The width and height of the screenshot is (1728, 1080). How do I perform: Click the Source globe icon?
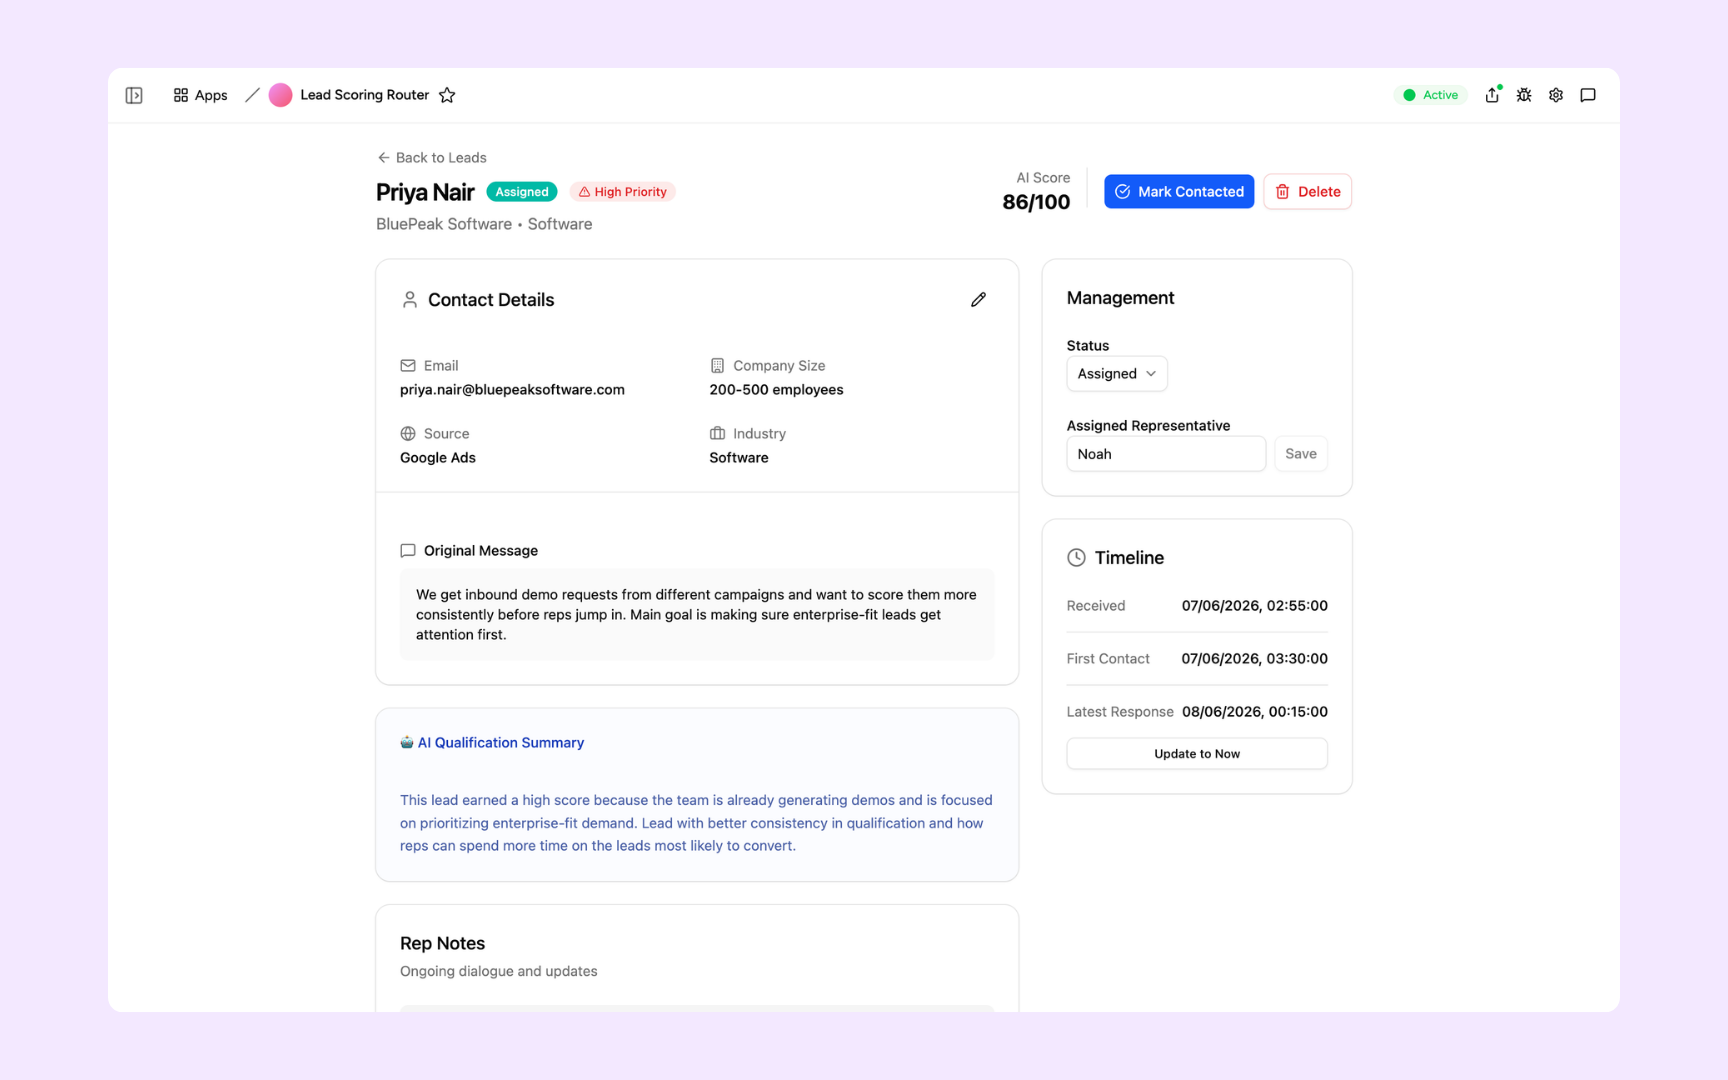[408, 434]
